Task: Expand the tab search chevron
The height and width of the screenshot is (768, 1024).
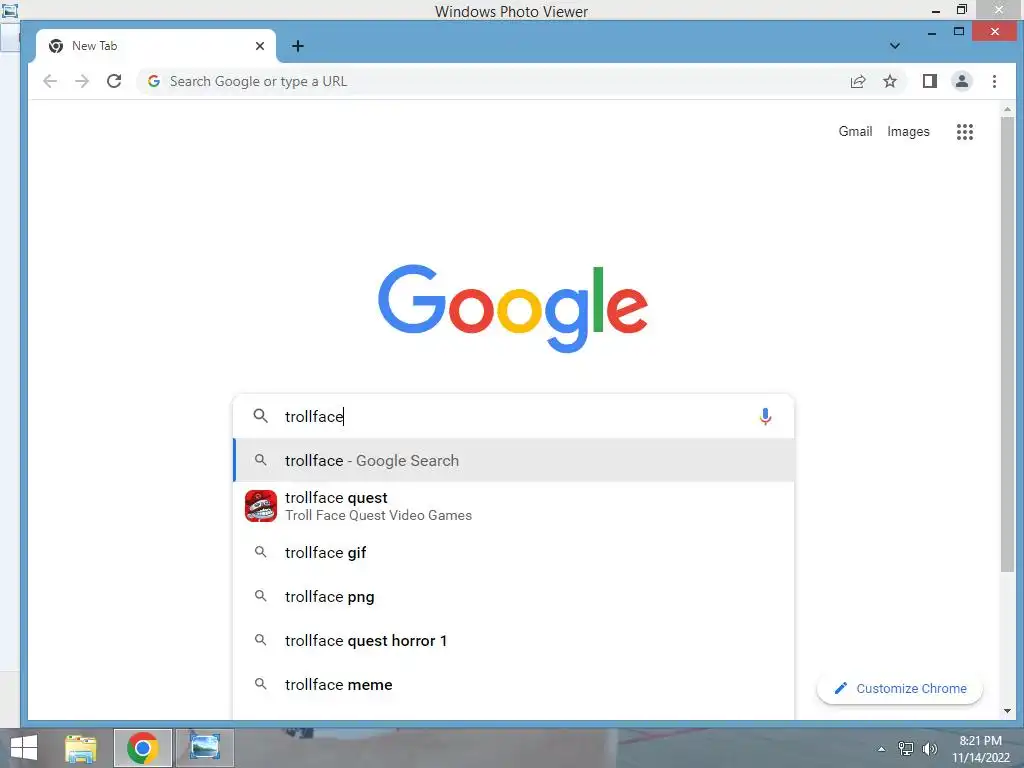Action: [x=895, y=46]
